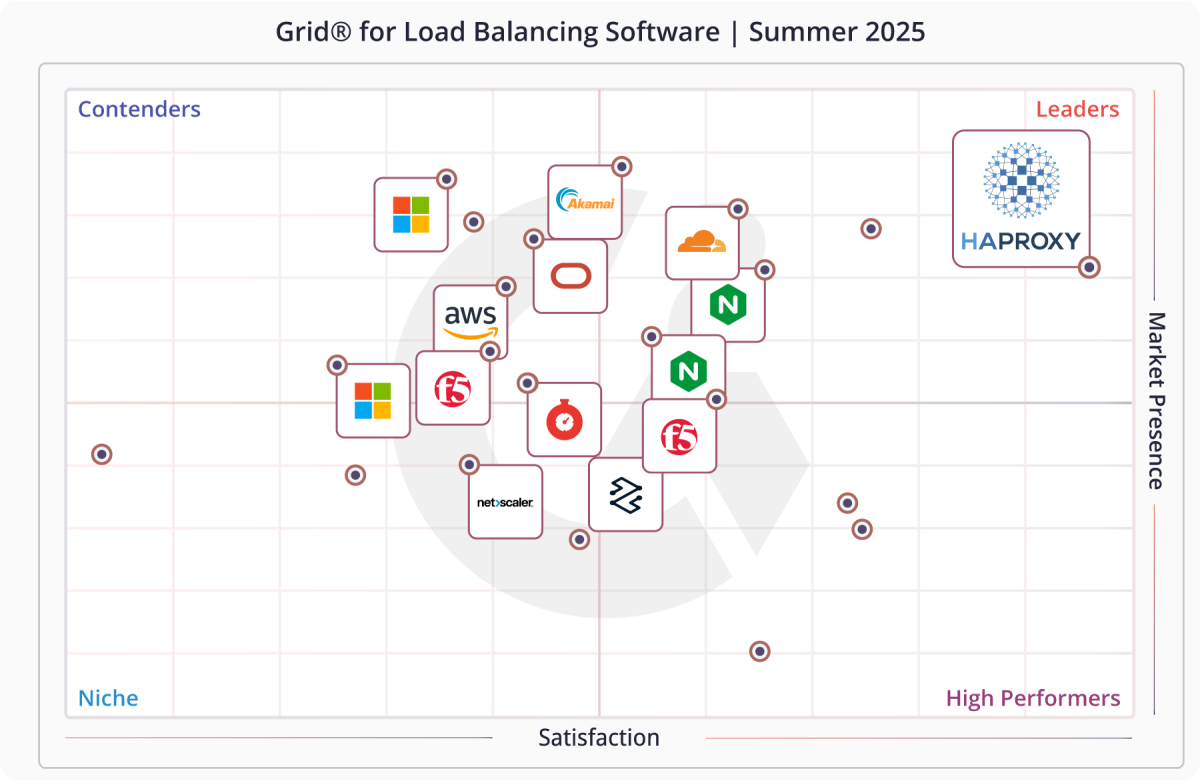The image size is (1200, 781).
Task: Select the Akamai logo tile
Action: pyautogui.click(x=585, y=202)
